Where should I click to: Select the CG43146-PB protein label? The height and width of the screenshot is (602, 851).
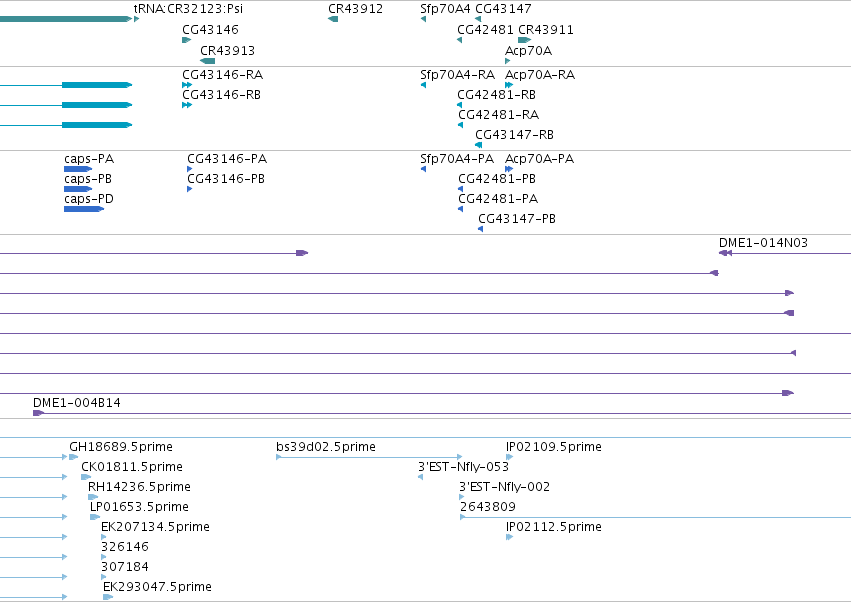(226, 179)
